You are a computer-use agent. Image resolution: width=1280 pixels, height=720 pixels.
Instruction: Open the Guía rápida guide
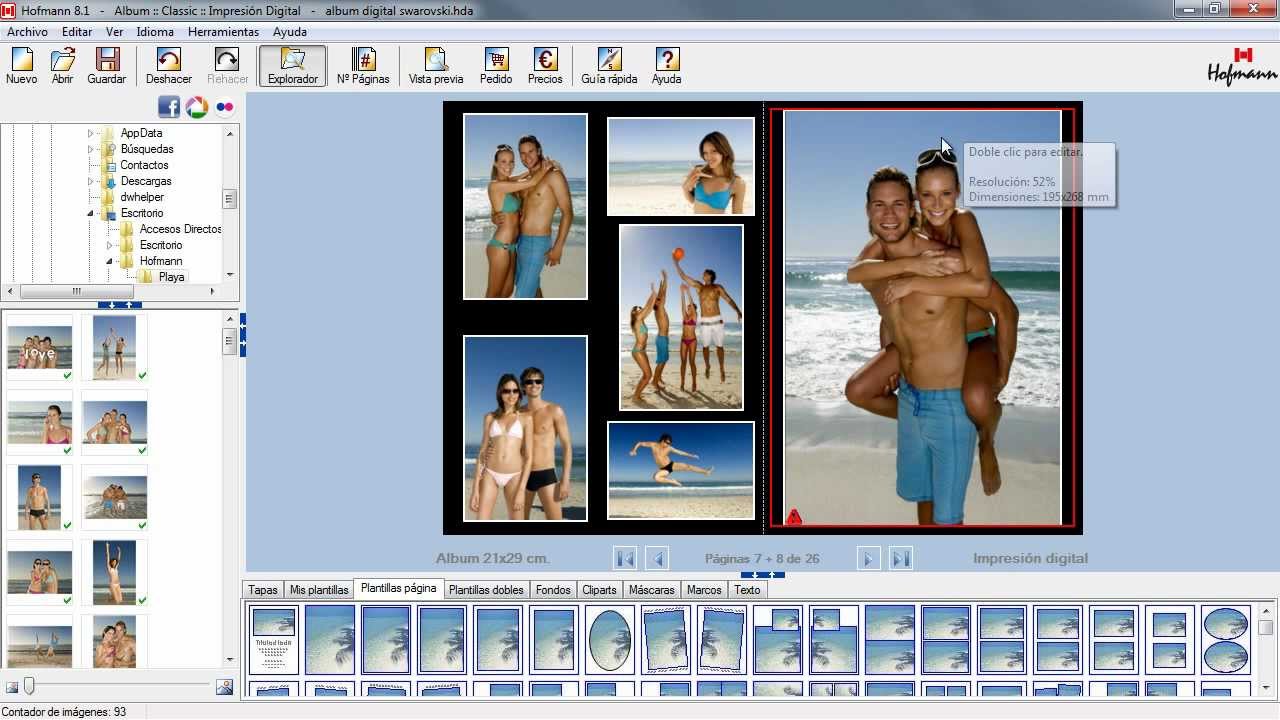coord(609,66)
